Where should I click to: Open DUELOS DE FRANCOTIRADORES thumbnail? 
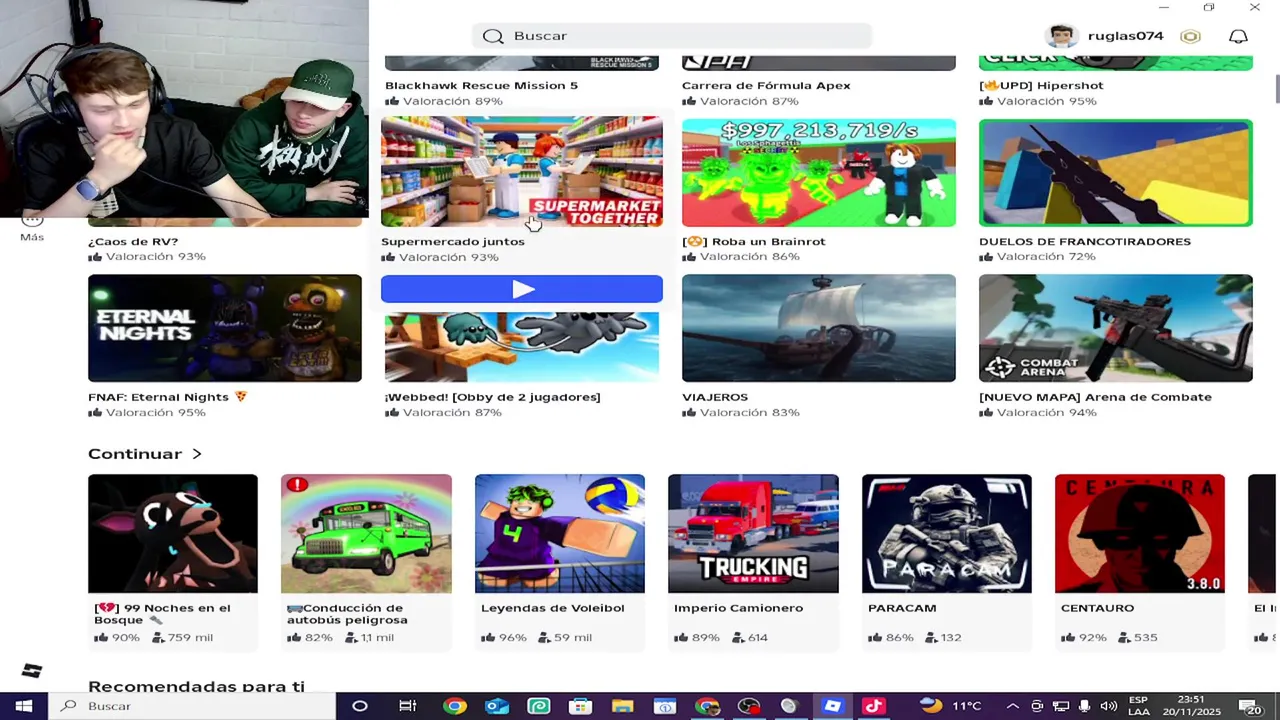click(1116, 173)
